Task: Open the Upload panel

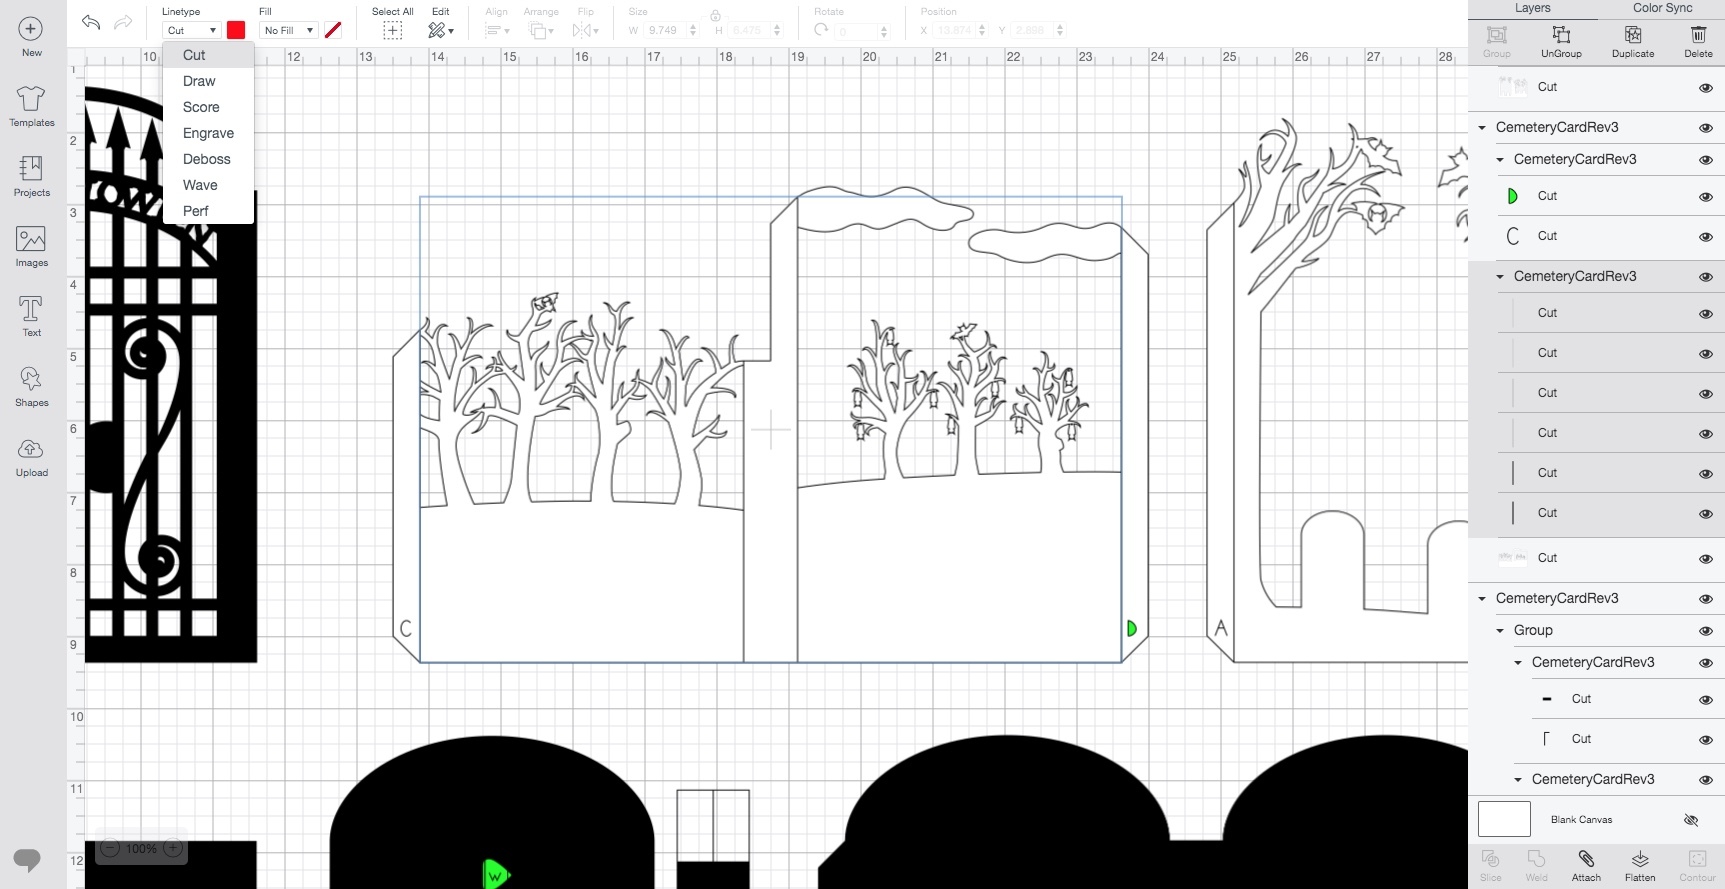Action: point(31,449)
